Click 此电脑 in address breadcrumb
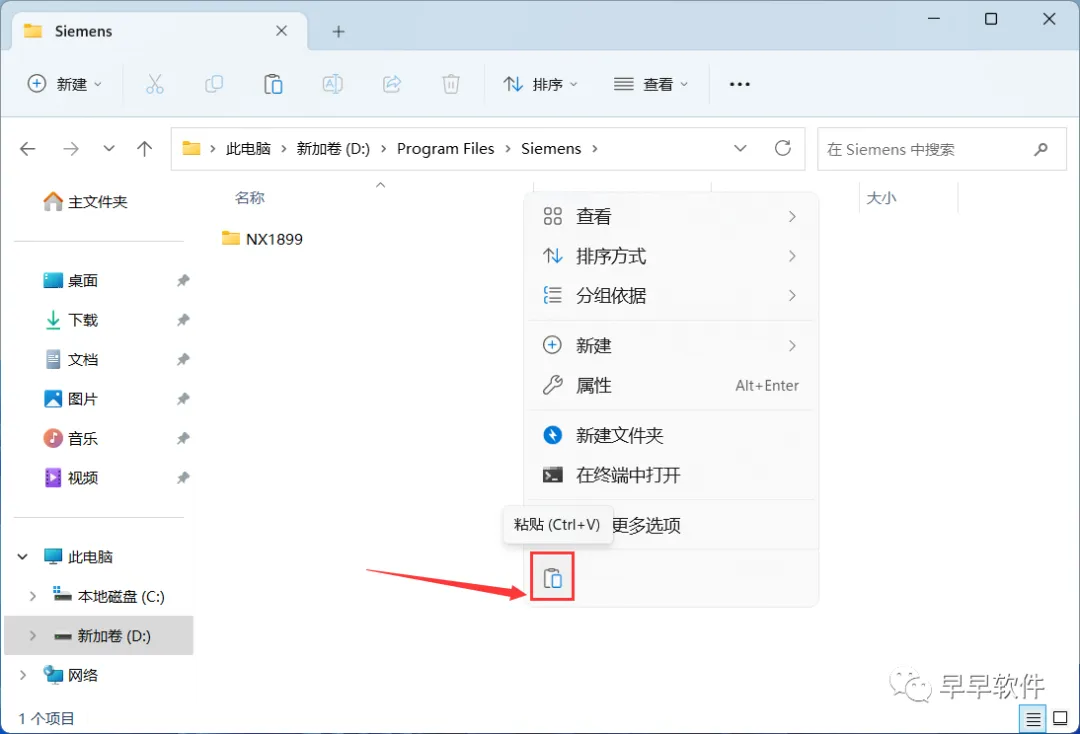The height and width of the screenshot is (734, 1080). 248,149
